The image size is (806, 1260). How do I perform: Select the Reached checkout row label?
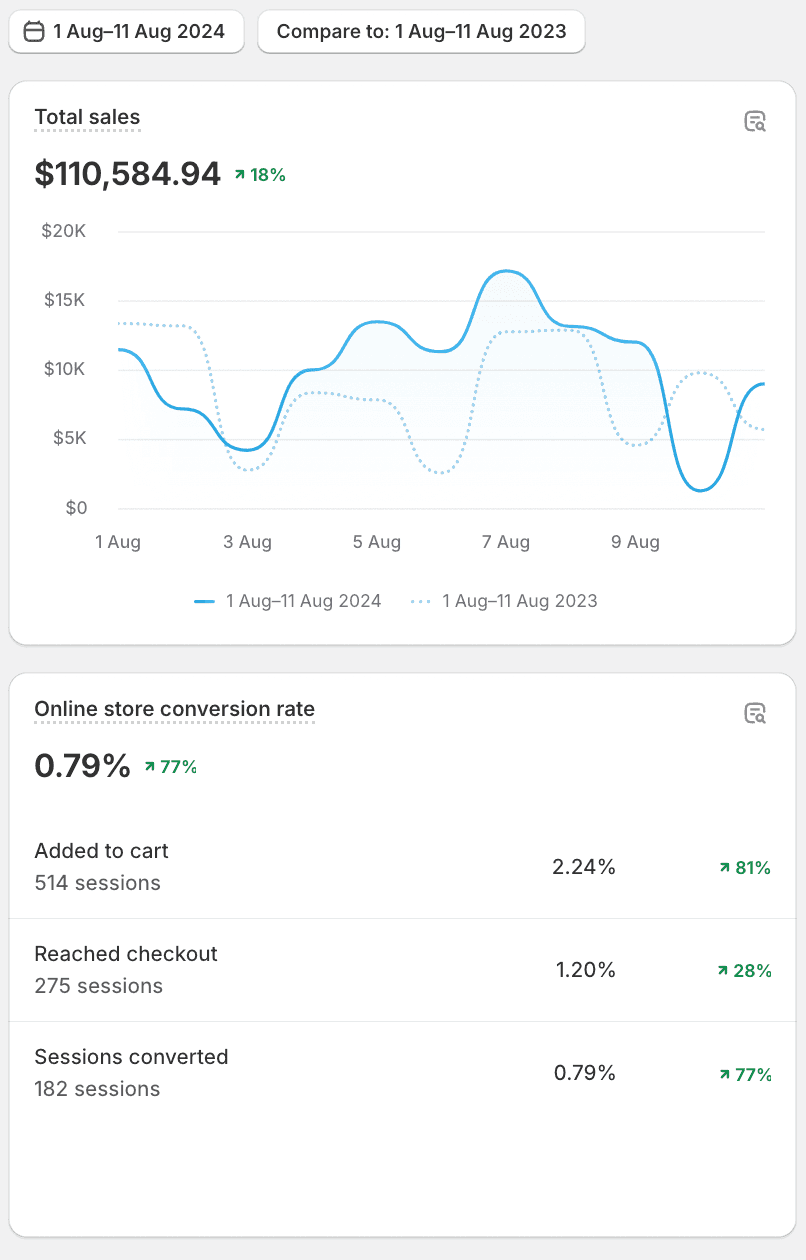[126, 954]
